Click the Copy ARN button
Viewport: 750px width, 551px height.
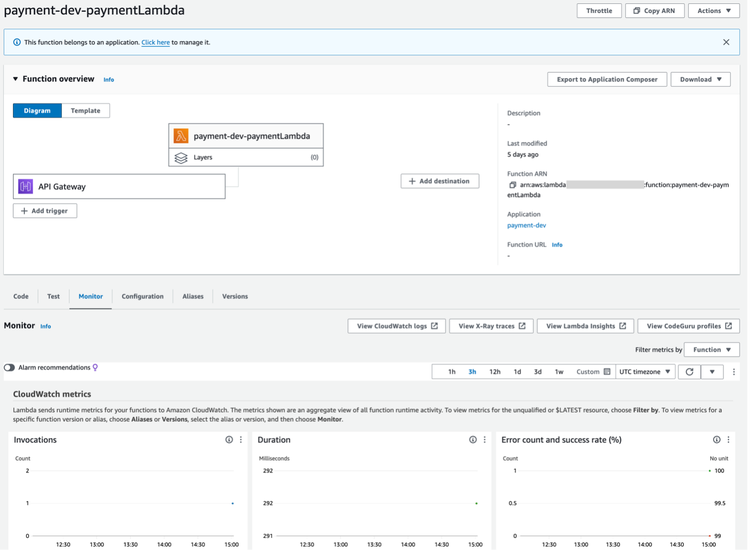[654, 11]
